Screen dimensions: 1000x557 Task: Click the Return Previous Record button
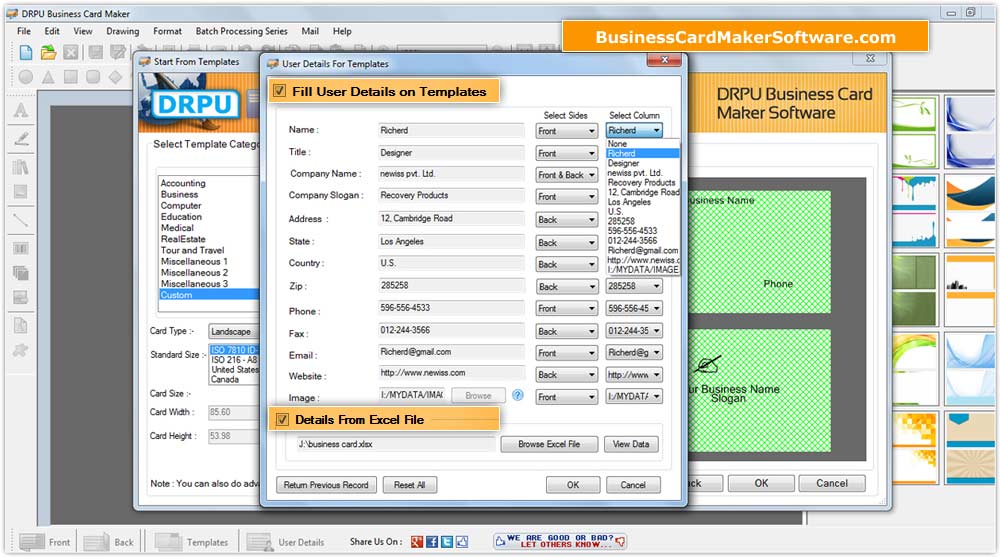326,485
